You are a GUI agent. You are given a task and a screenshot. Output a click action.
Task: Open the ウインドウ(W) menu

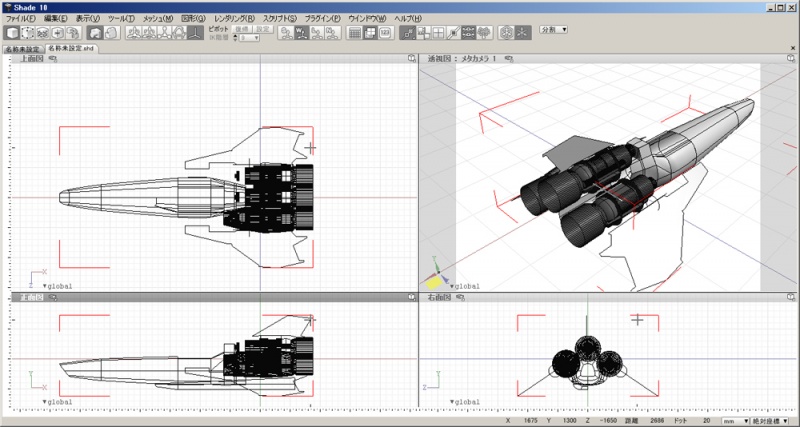[367, 18]
